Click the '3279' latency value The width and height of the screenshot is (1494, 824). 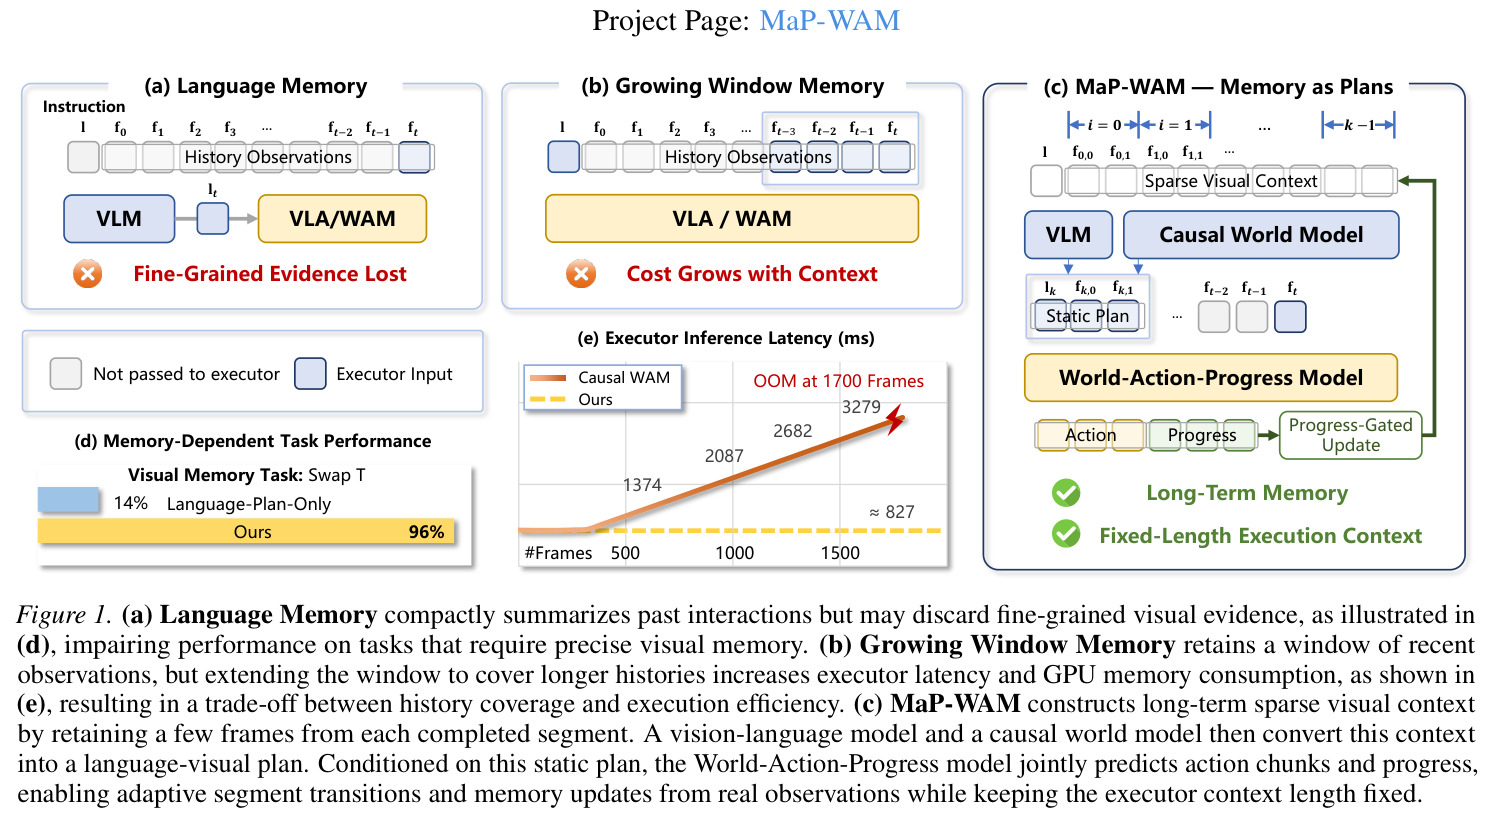coord(861,407)
